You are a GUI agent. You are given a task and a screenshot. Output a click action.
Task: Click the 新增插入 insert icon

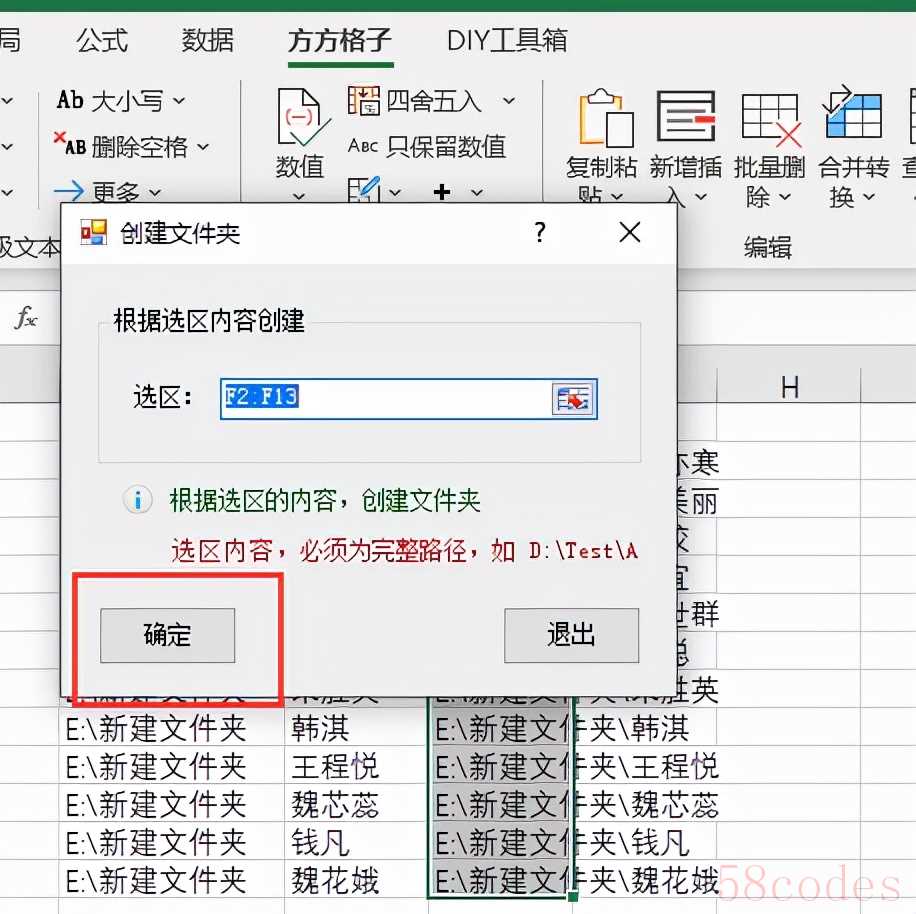click(685, 118)
